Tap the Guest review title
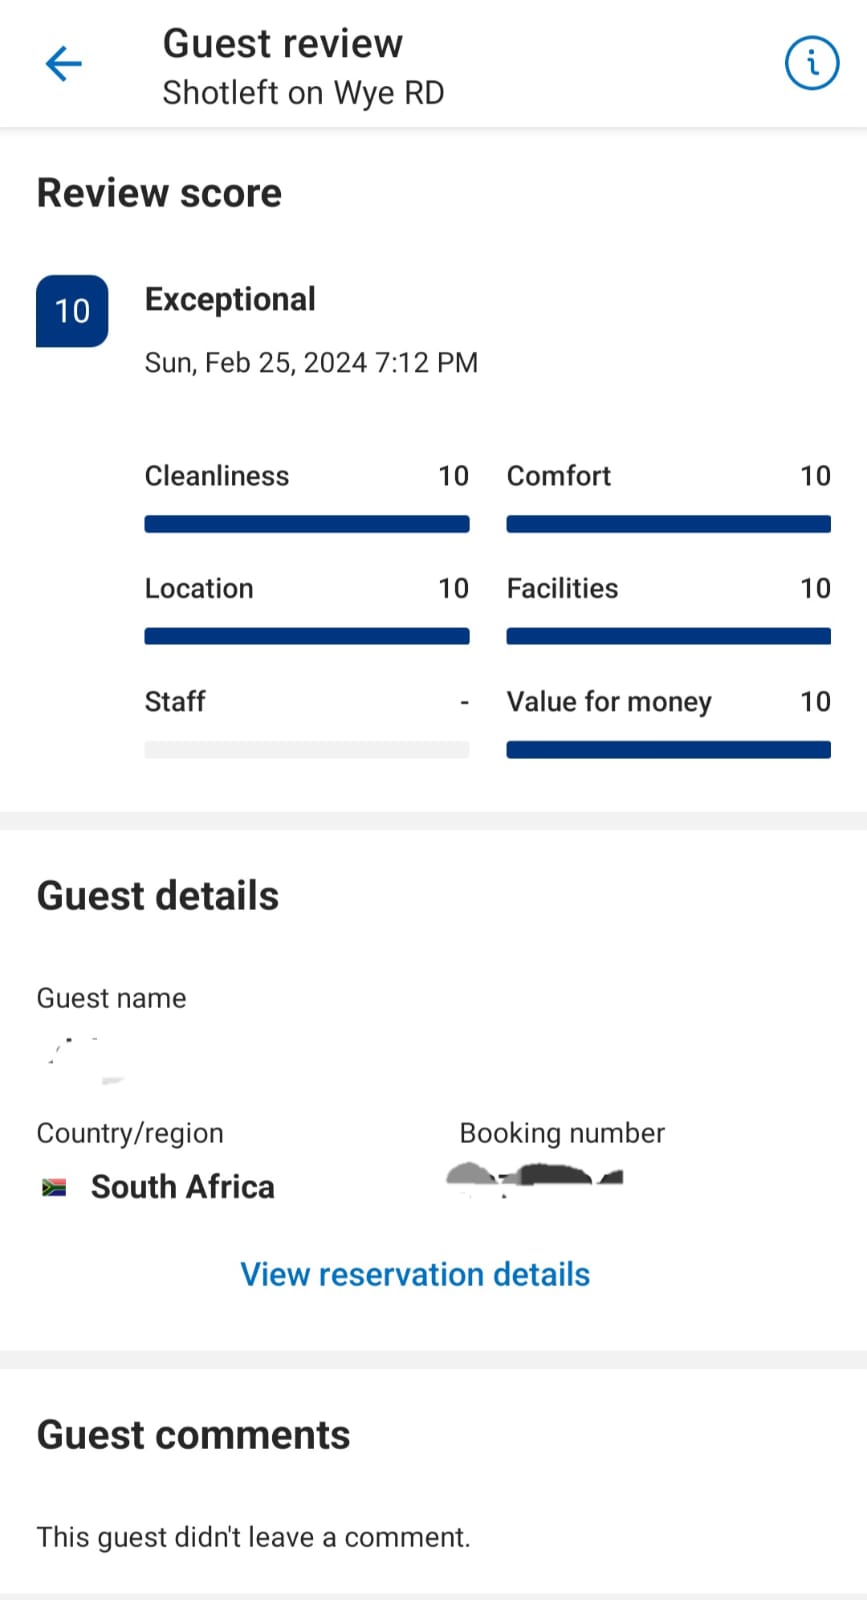 (x=283, y=44)
